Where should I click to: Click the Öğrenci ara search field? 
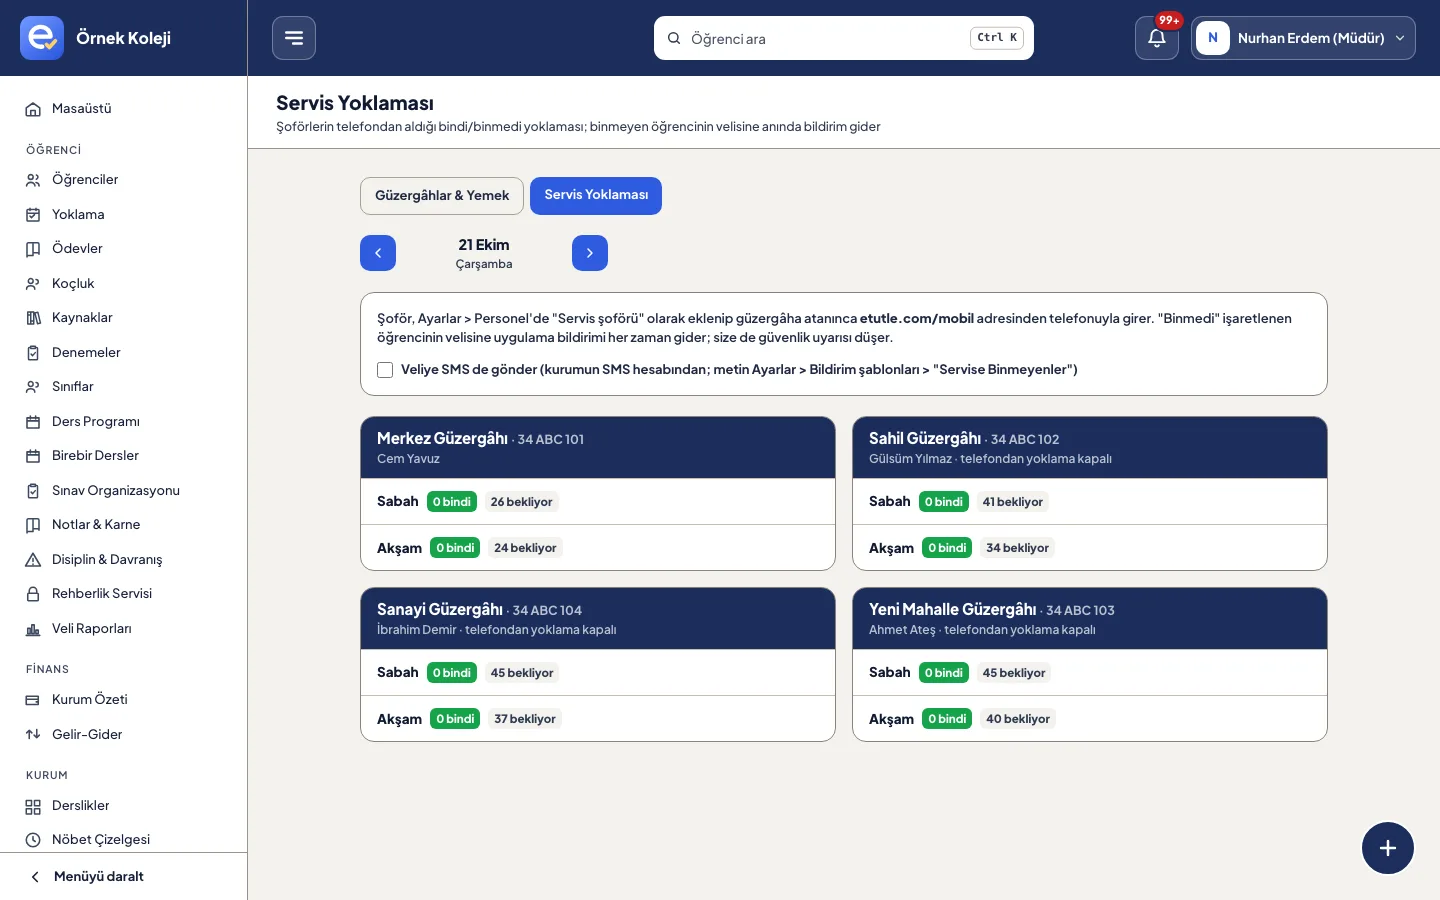pos(844,38)
